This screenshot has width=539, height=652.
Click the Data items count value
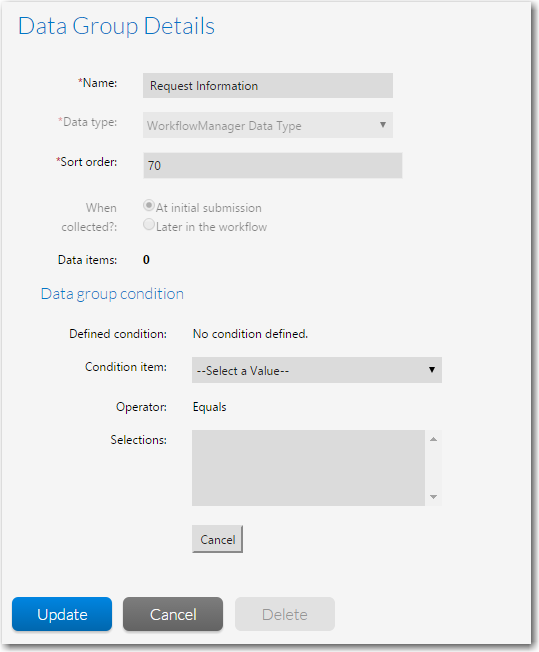[146, 260]
